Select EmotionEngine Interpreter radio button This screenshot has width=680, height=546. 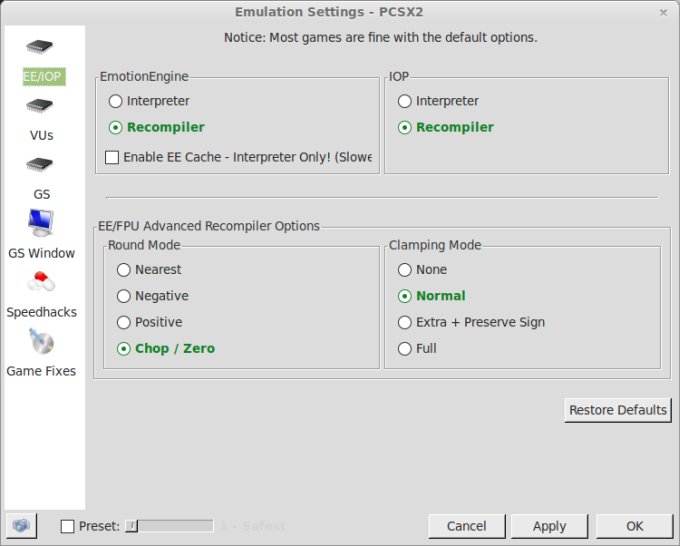click(115, 101)
